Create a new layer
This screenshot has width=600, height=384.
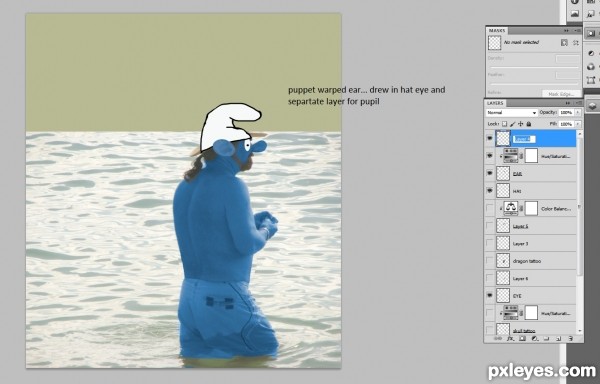point(559,338)
